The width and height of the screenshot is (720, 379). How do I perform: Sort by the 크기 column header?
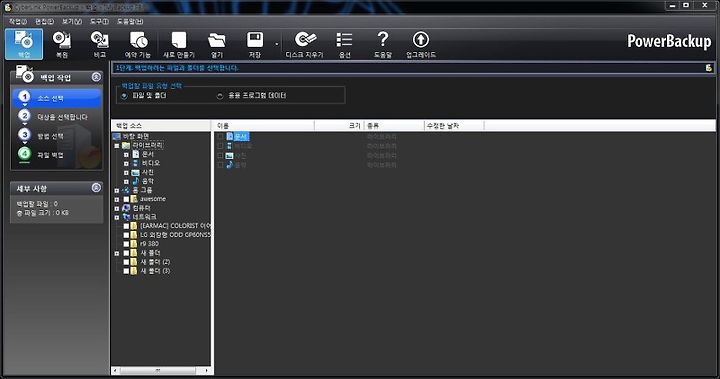pos(339,125)
